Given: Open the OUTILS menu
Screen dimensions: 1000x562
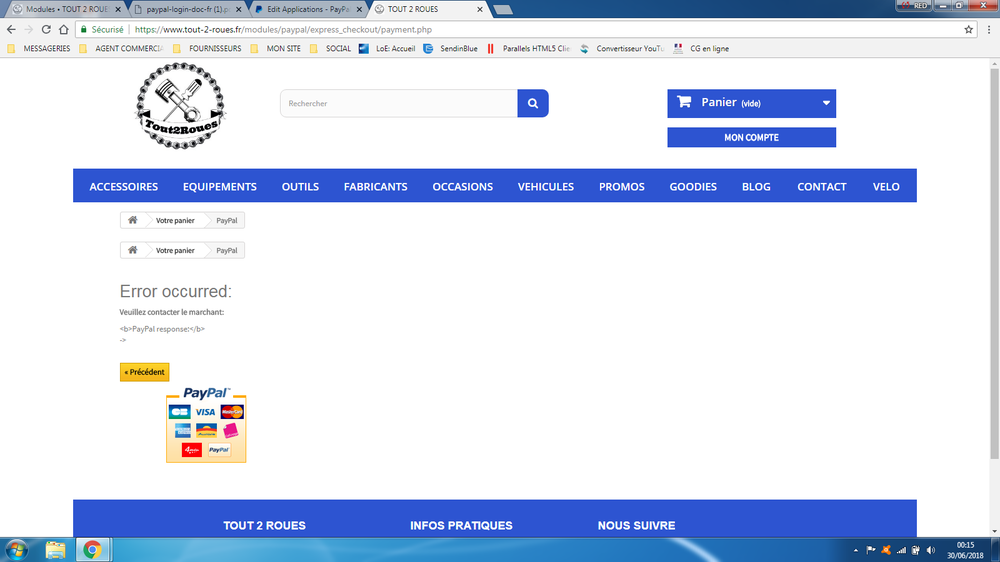Looking at the screenshot, I should (x=300, y=186).
